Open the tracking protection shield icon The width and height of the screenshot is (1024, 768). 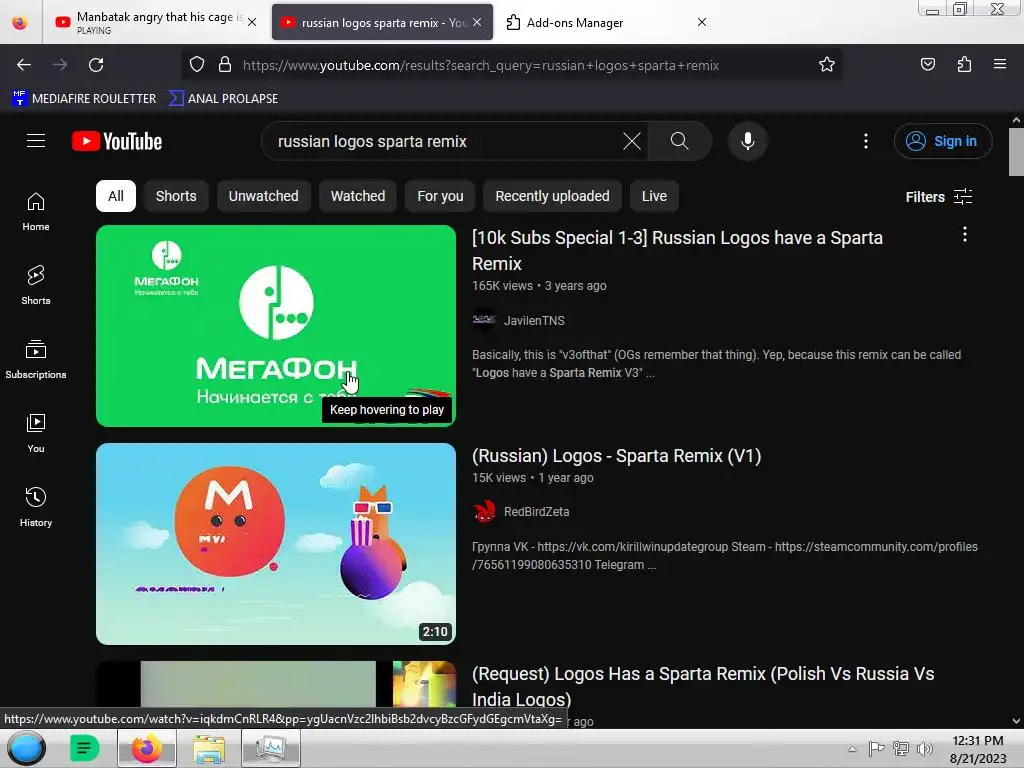197,64
